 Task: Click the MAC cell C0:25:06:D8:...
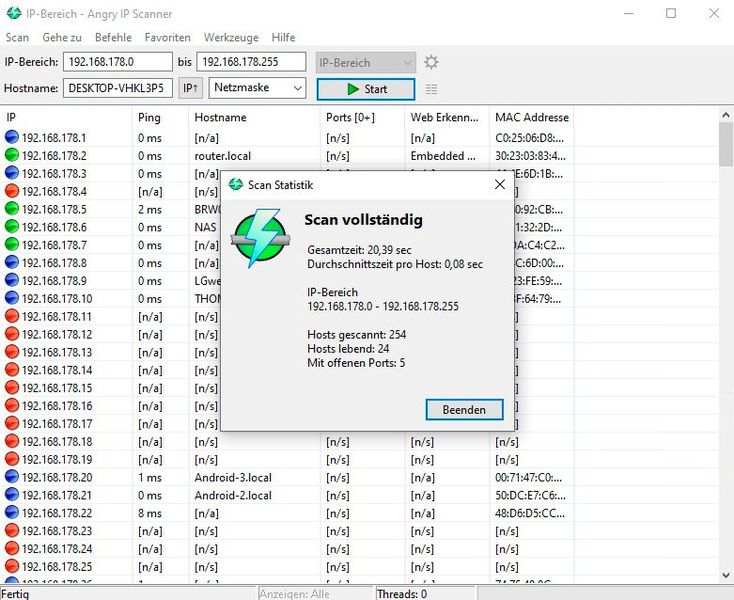point(530,138)
